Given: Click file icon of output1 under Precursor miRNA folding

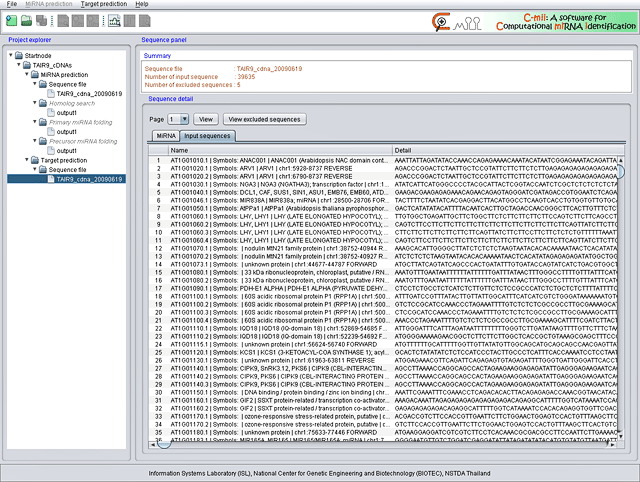Looking at the screenshot, I should tap(51, 151).
